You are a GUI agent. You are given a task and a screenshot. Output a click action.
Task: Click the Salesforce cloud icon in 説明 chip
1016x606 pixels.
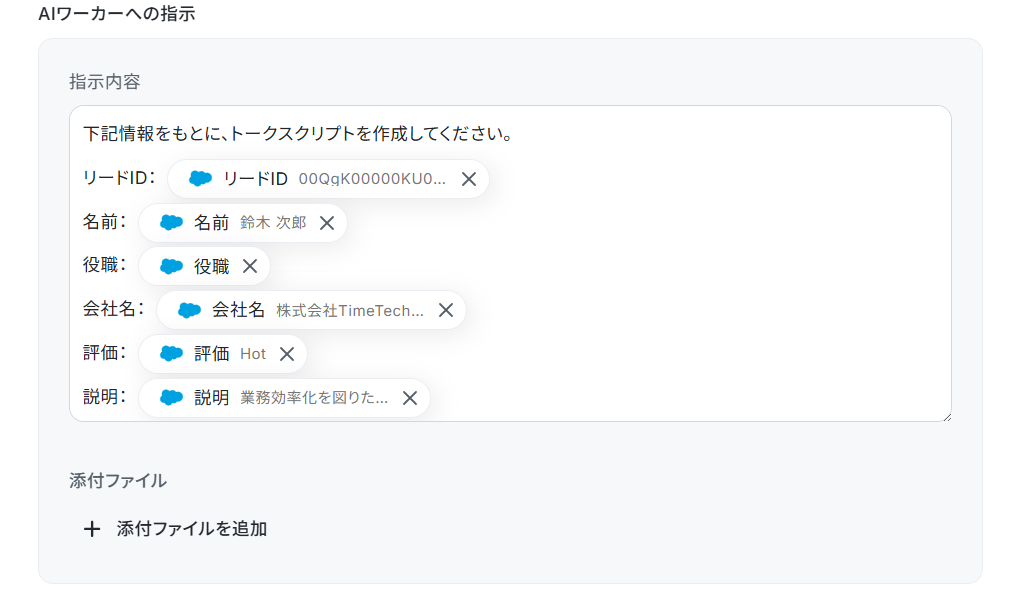click(x=171, y=397)
